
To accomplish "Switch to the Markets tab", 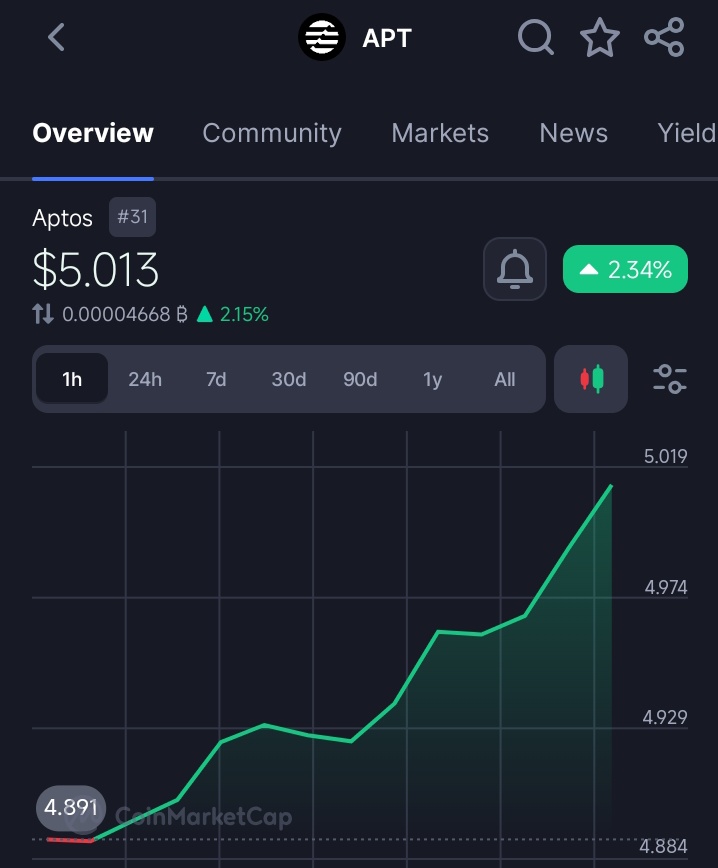I will point(440,133).
